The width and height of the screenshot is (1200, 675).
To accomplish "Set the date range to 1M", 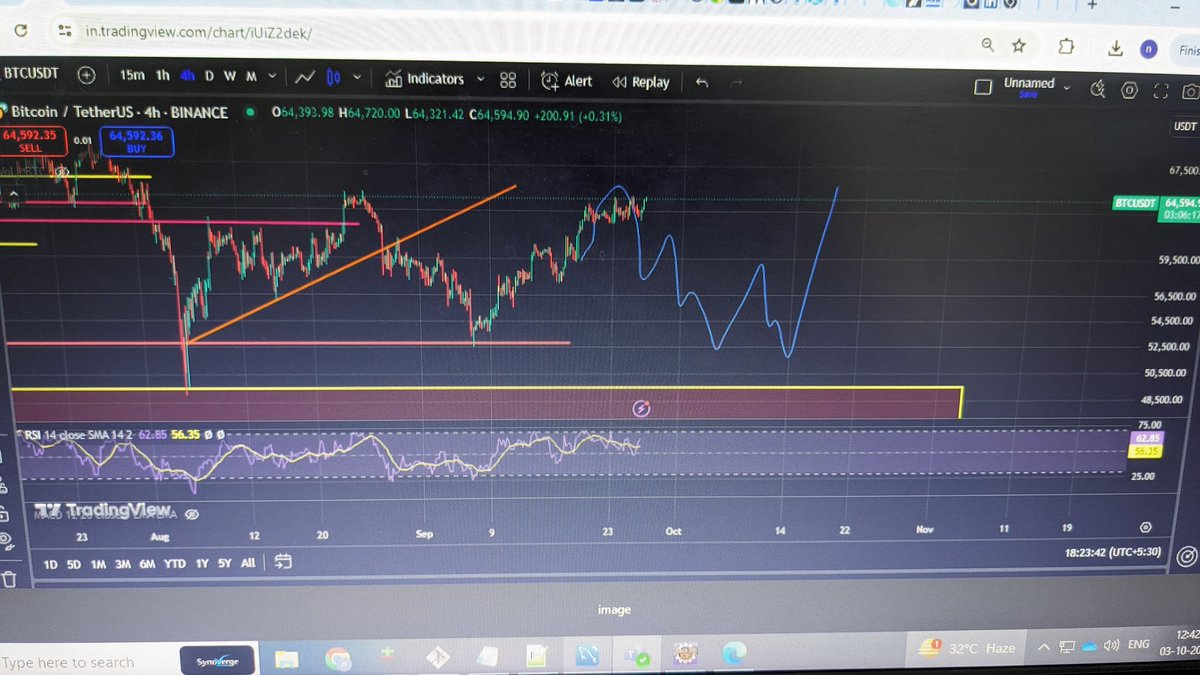I will [98, 564].
